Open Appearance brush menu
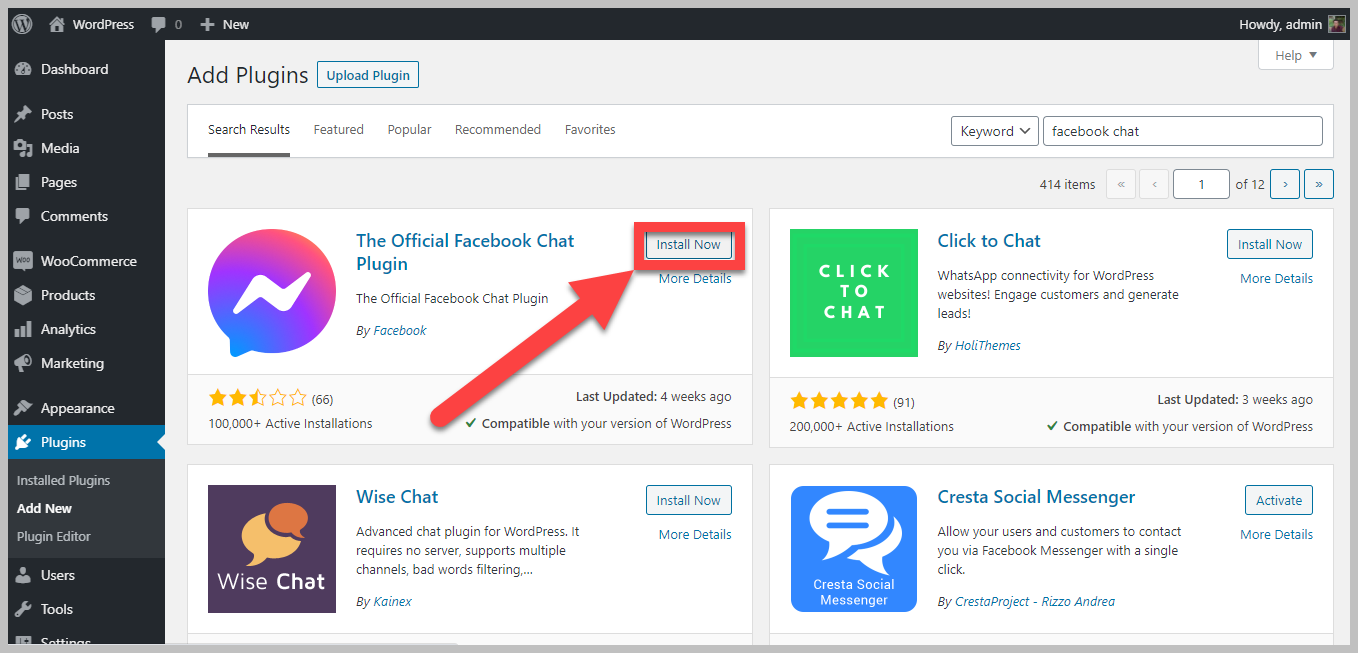The height and width of the screenshot is (653, 1358). pyautogui.click(x=86, y=408)
